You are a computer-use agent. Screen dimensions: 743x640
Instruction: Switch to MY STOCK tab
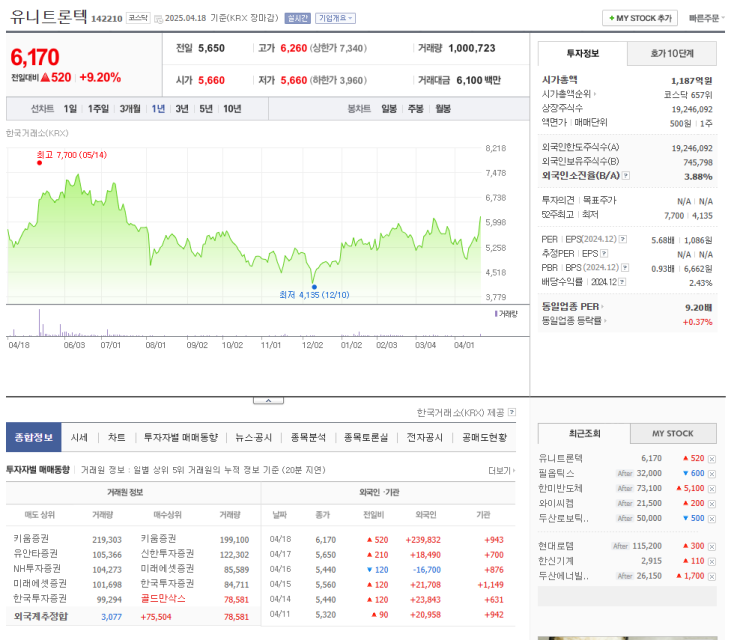click(x=673, y=433)
